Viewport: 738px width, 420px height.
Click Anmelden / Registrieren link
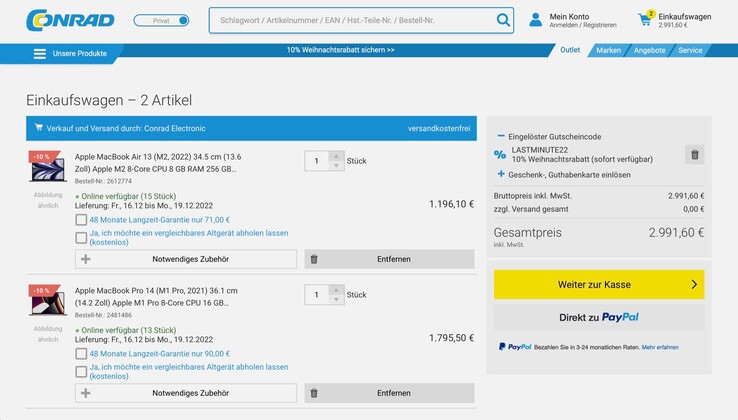(583, 25)
